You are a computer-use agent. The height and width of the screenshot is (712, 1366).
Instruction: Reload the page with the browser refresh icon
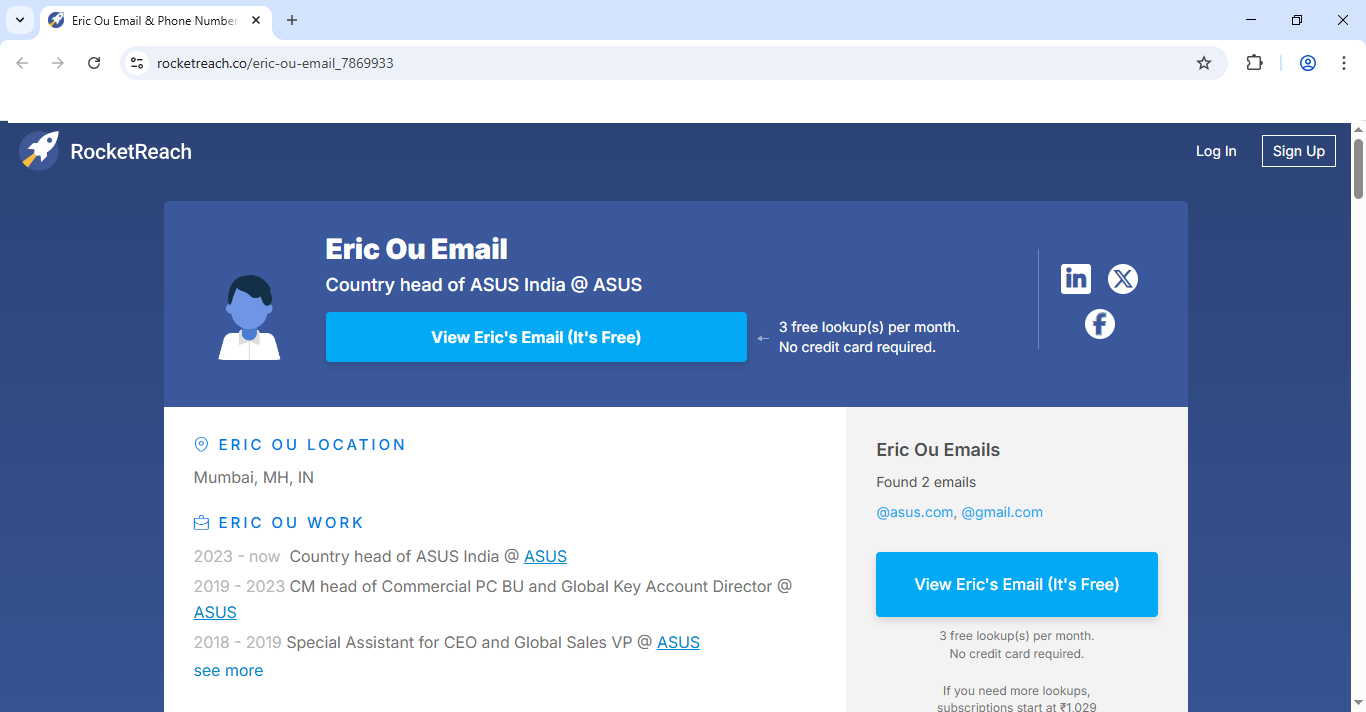click(94, 63)
